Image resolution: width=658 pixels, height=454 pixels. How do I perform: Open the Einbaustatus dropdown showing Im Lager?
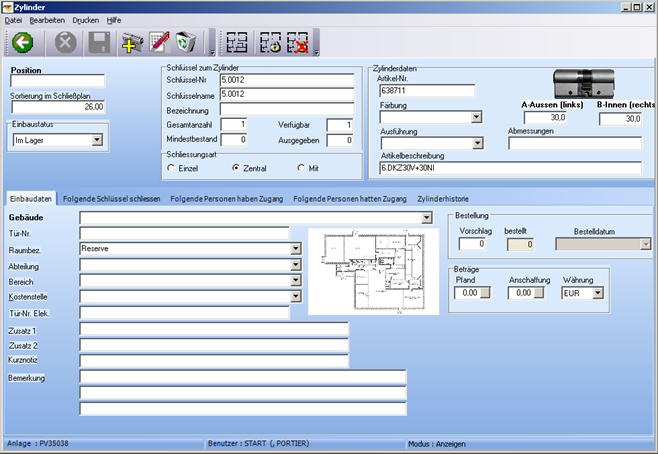pos(97,140)
